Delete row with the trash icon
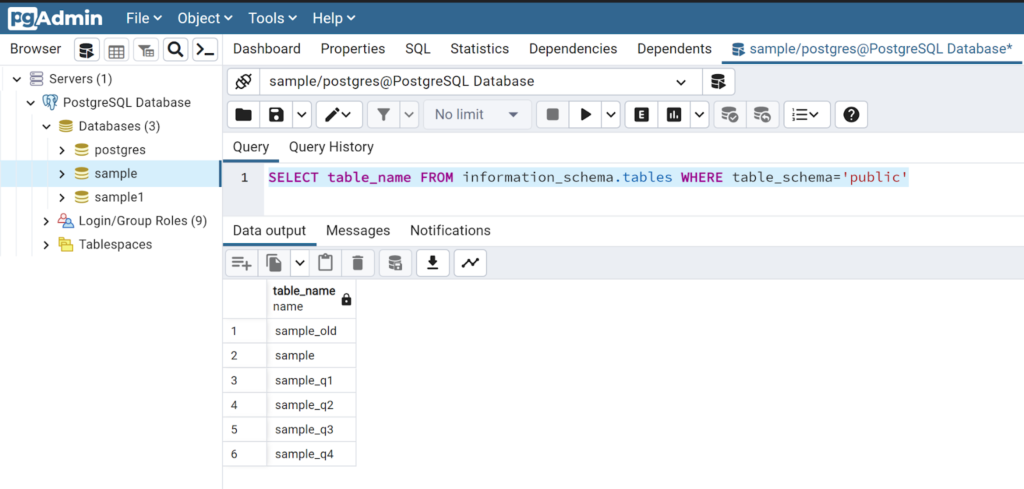Image resolution: width=1024 pixels, height=489 pixels. (x=357, y=263)
